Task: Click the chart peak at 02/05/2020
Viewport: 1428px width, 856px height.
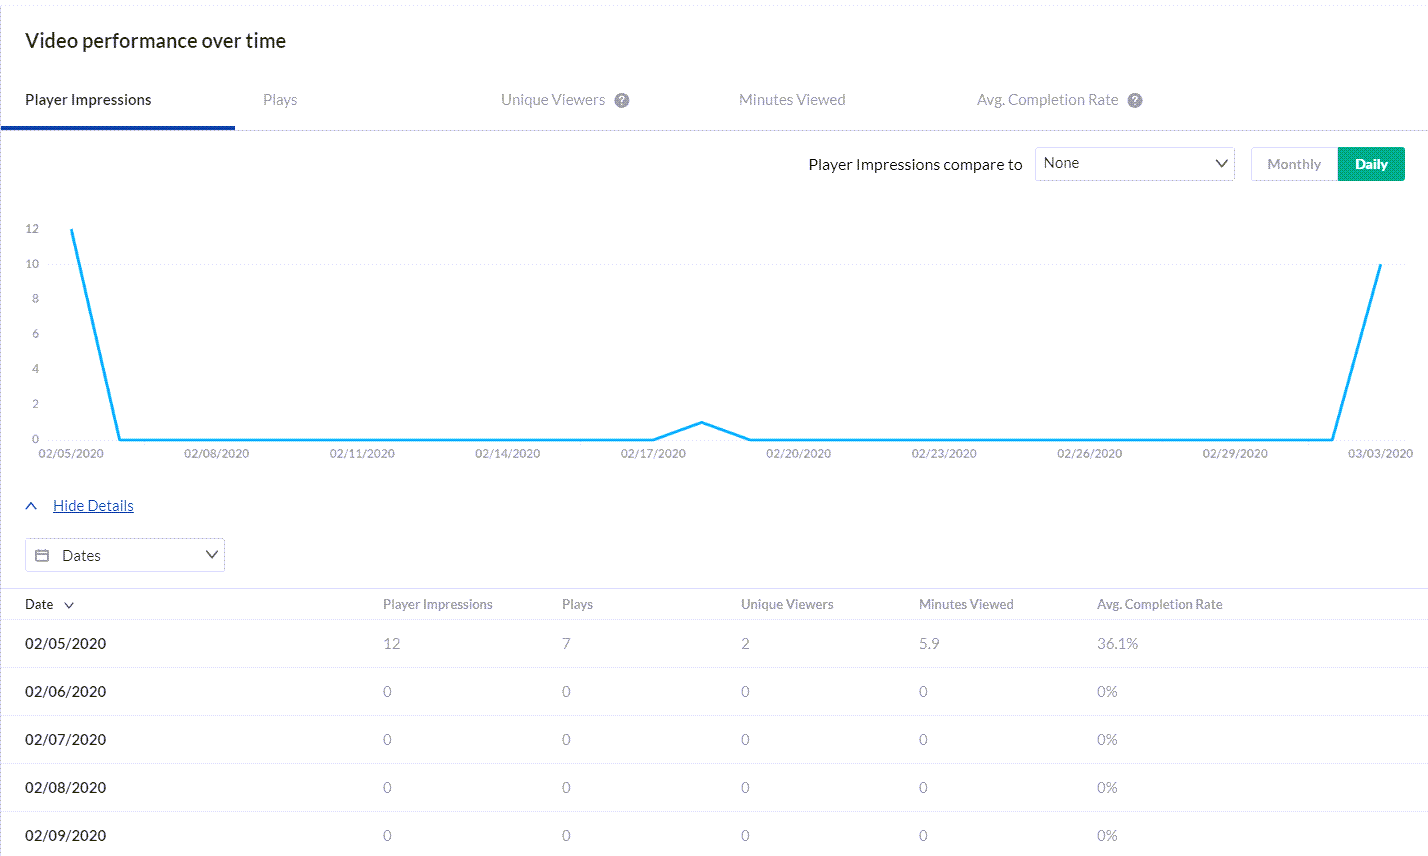Action: (71, 230)
